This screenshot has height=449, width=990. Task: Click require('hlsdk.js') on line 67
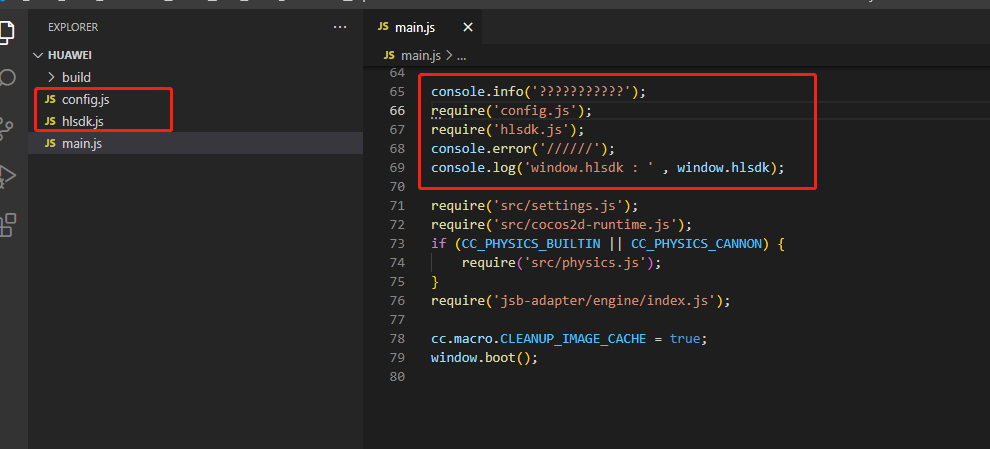tap(508, 129)
